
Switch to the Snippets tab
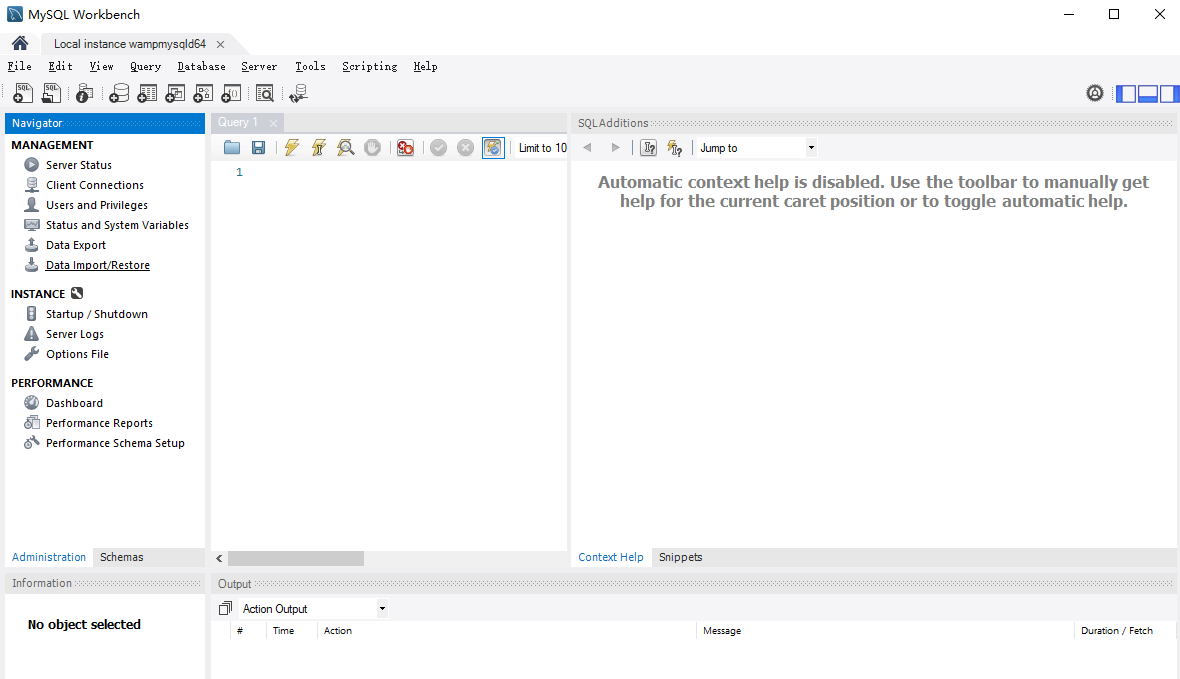click(x=680, y=557)
